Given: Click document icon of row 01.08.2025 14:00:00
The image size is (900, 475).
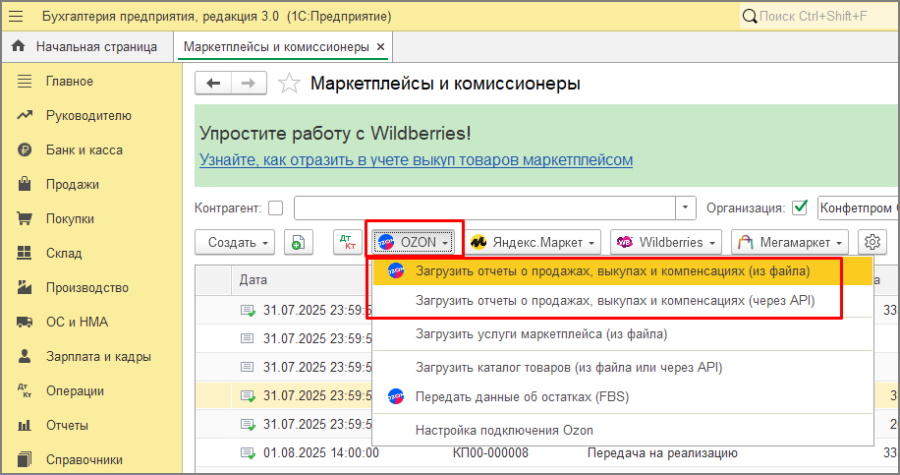Looking at the screenshot, I should [247, 453].
